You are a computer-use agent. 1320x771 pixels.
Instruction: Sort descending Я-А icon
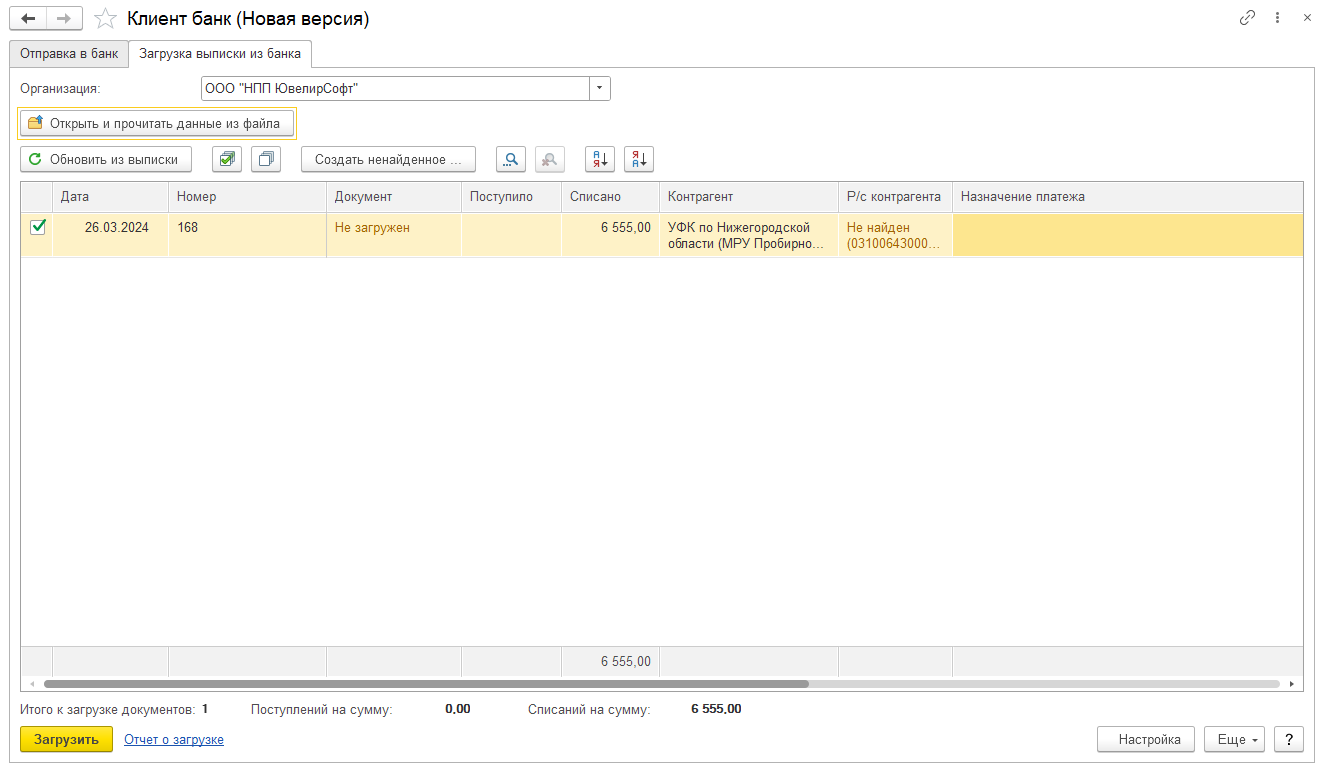coord(639,159)
